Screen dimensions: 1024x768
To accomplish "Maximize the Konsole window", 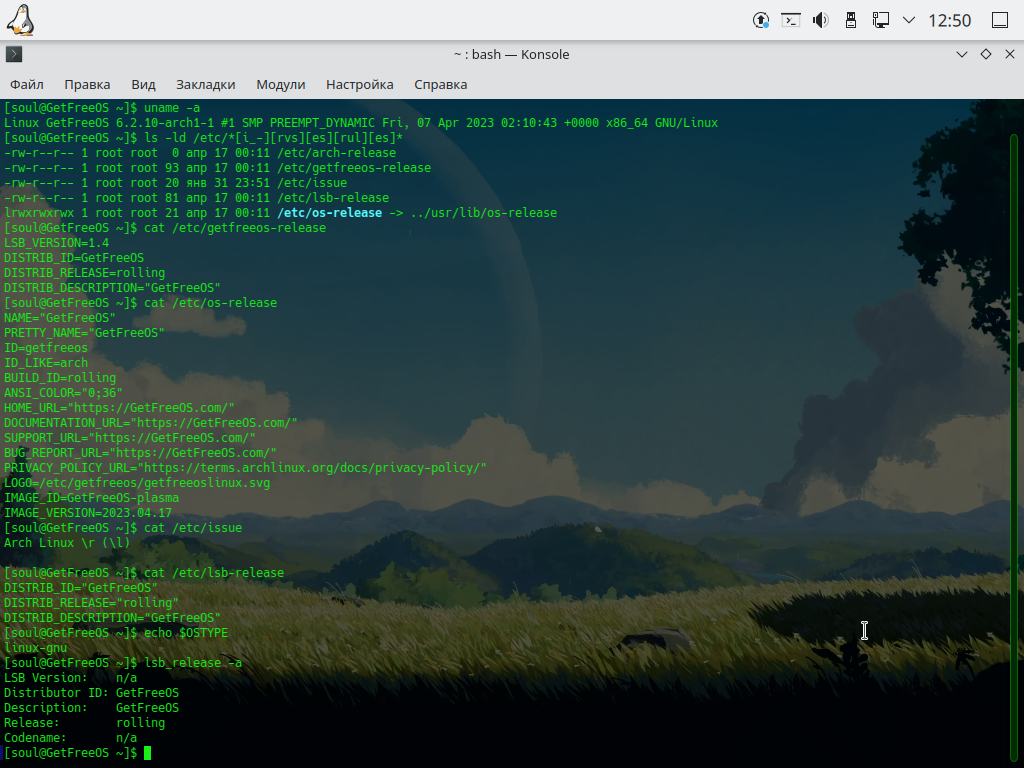I will [x=986, y=54].
